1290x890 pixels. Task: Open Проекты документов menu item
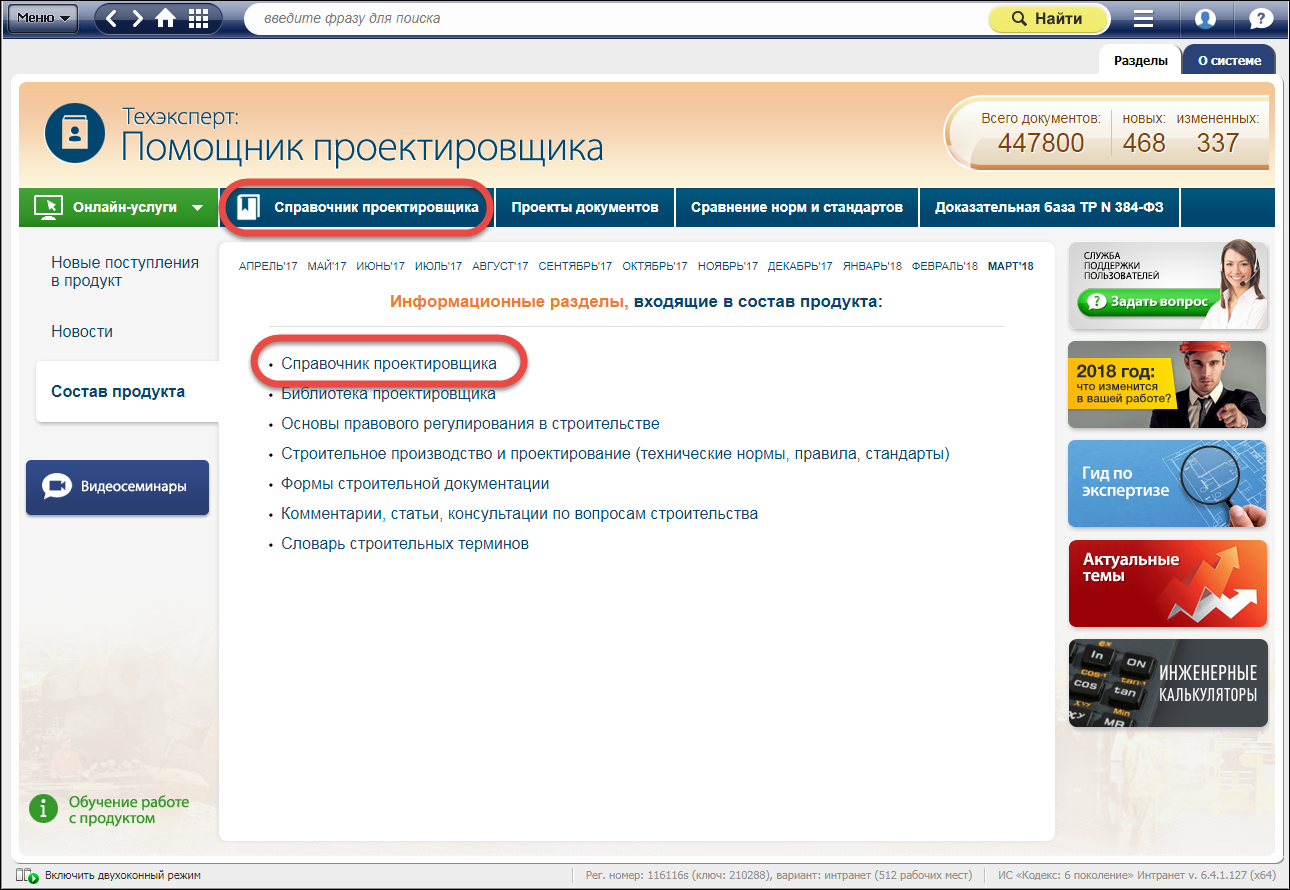(x=585, y=207)
